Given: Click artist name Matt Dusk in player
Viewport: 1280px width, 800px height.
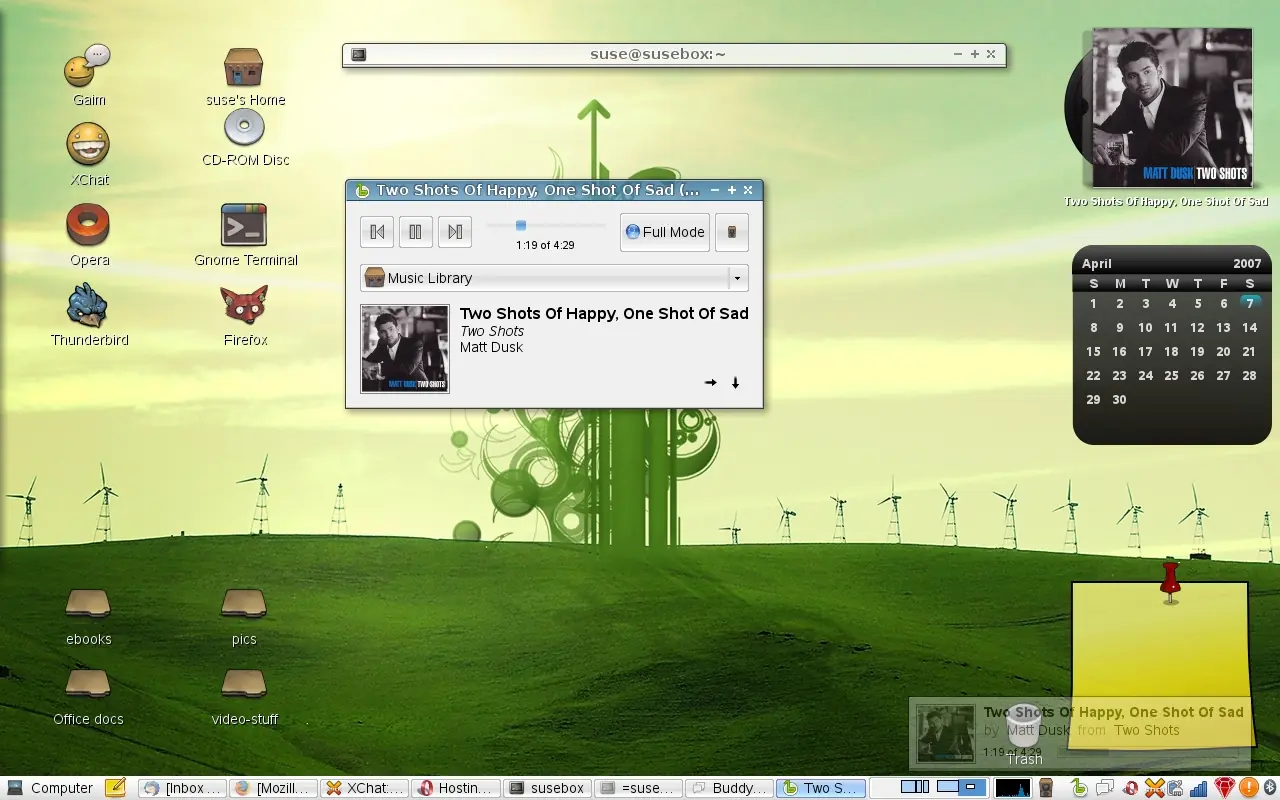Looking at the screenshot, I should click(x=491, y=347).
